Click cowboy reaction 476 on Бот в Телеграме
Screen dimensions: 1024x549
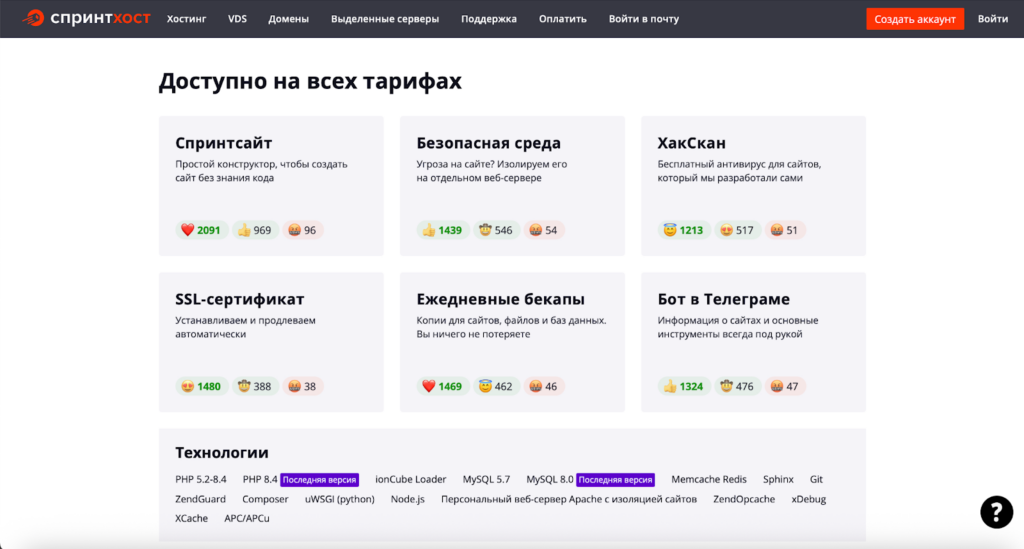click(x=737, y=386)
